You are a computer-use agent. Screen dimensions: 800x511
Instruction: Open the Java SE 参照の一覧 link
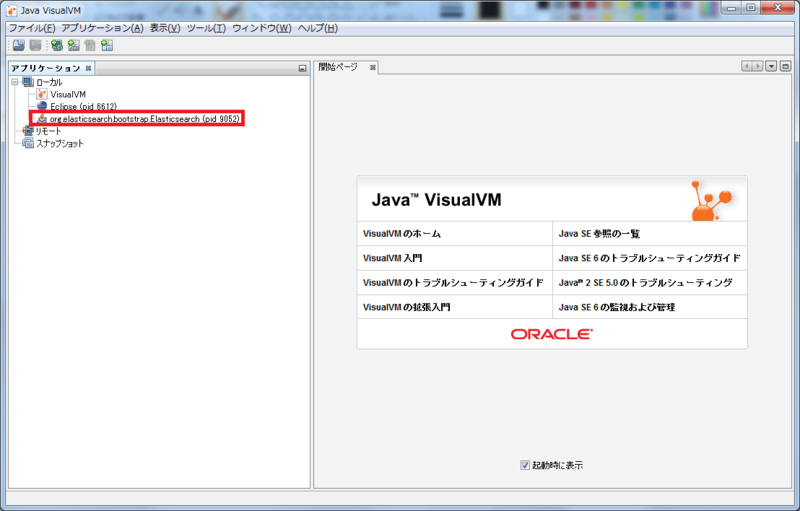coord(599,234)
